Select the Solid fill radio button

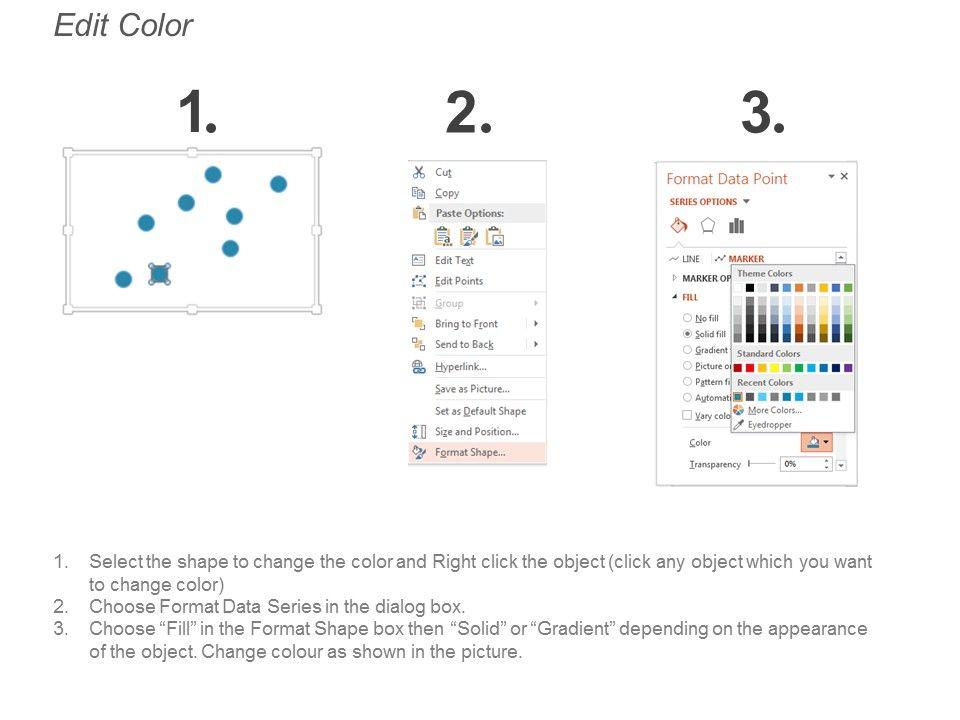click(687, 334)
